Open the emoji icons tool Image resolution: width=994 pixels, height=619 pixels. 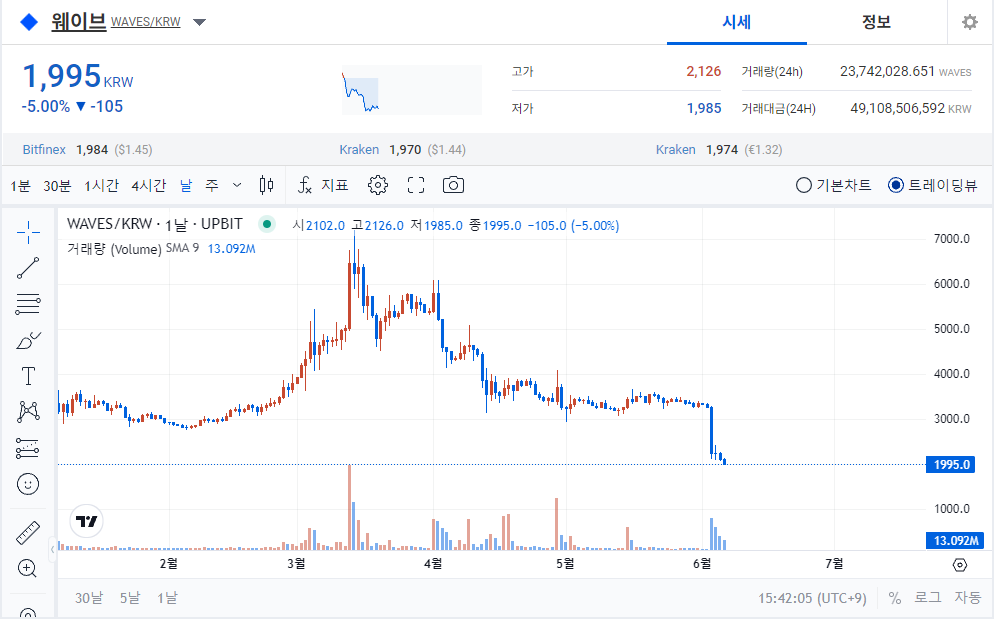click(x=28, y=485)
